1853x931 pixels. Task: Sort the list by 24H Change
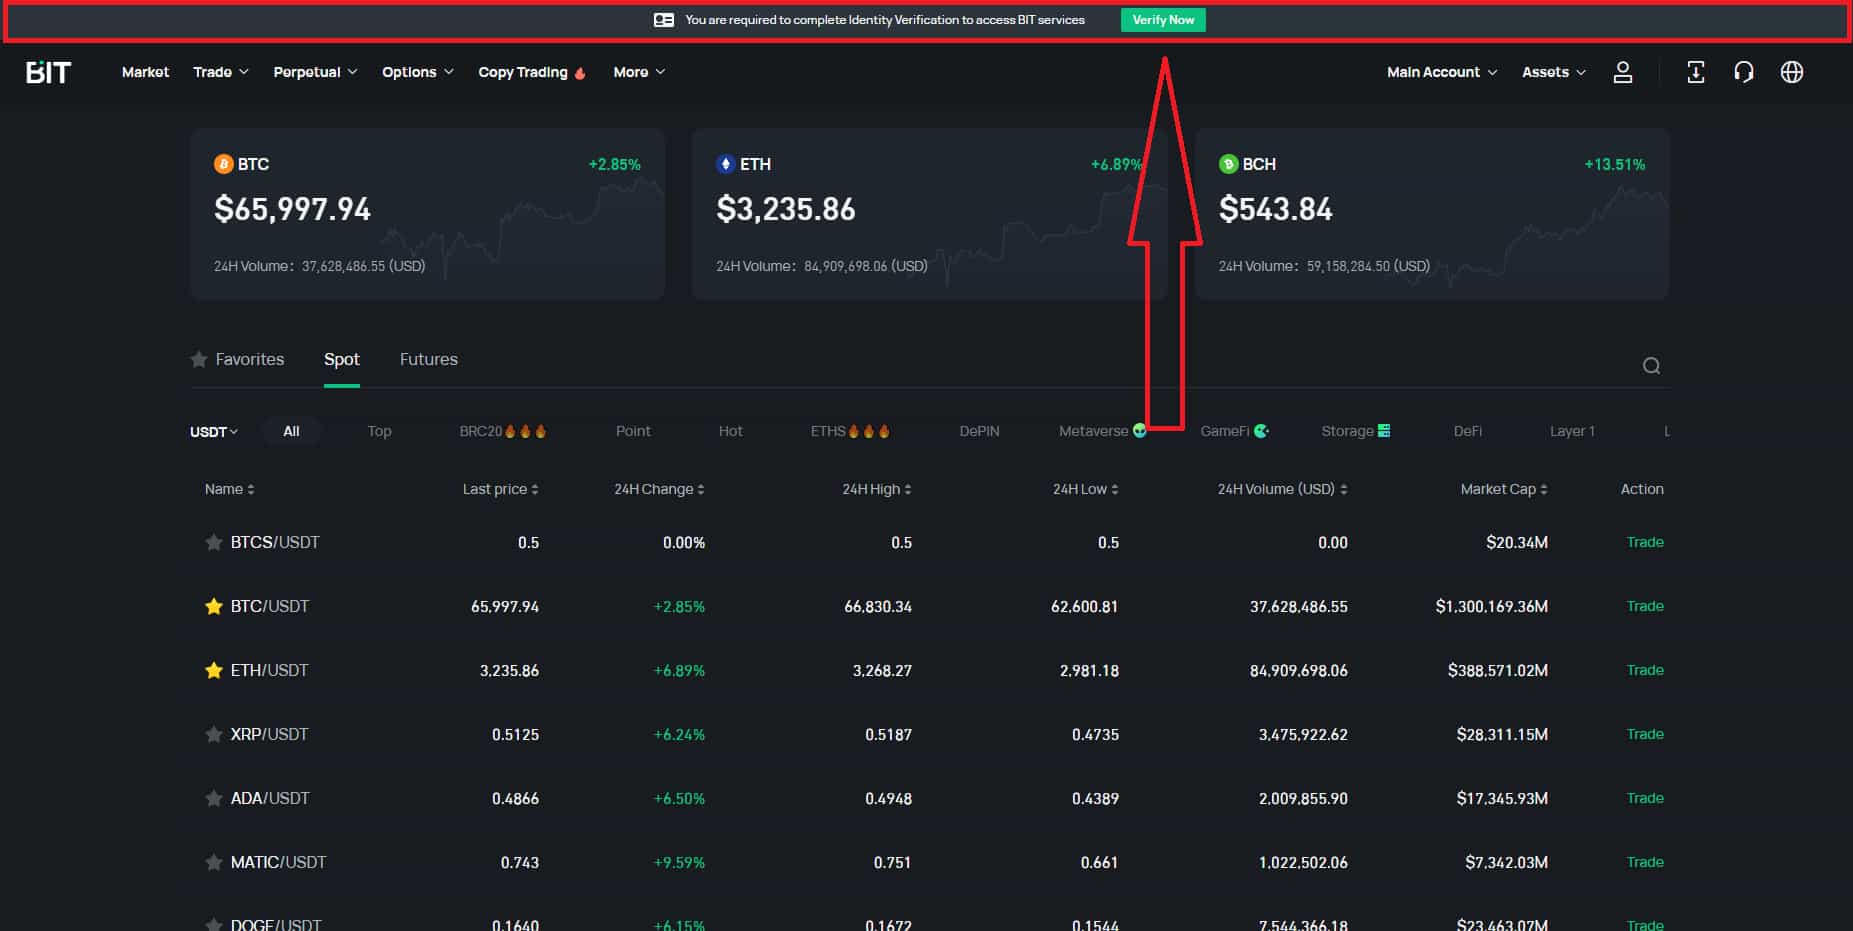click(655, 489)
